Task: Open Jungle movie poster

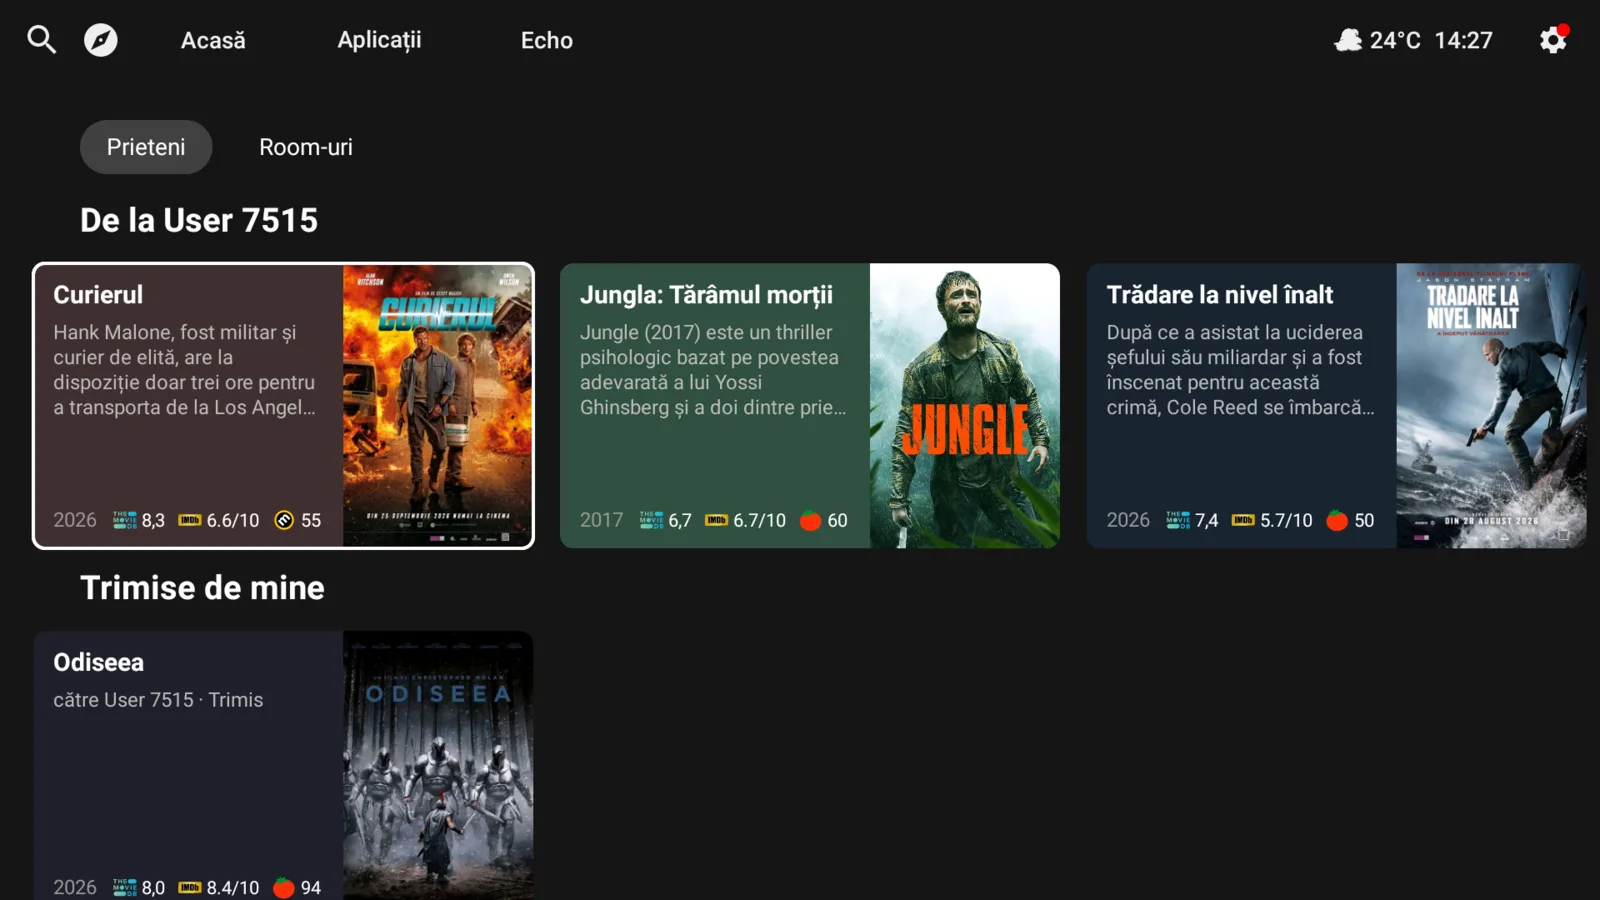Action: tap(964, 406)
